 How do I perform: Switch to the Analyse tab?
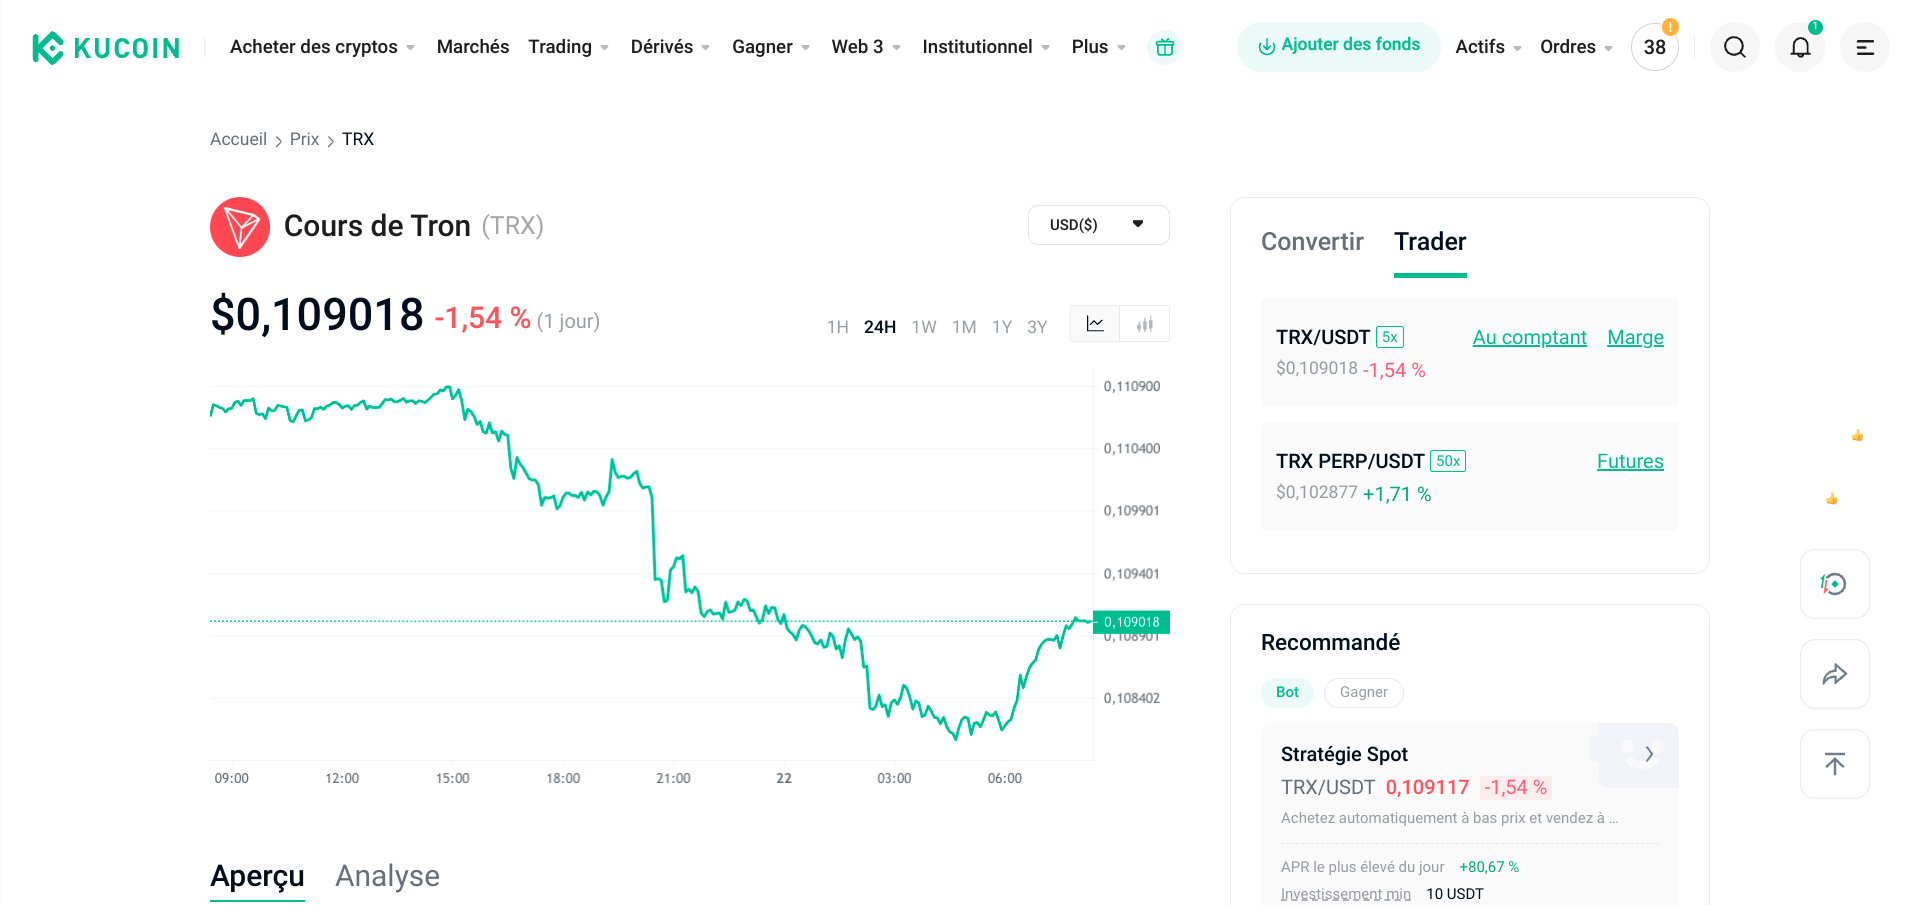pos(387,876)
